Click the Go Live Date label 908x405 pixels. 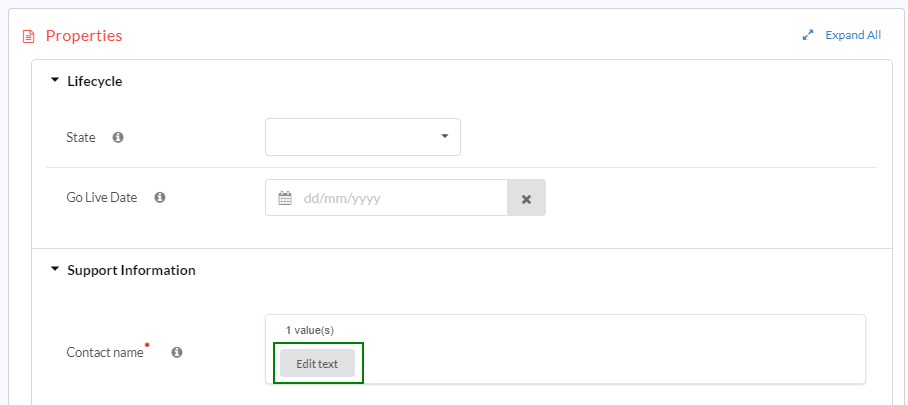tap(102, 198)
